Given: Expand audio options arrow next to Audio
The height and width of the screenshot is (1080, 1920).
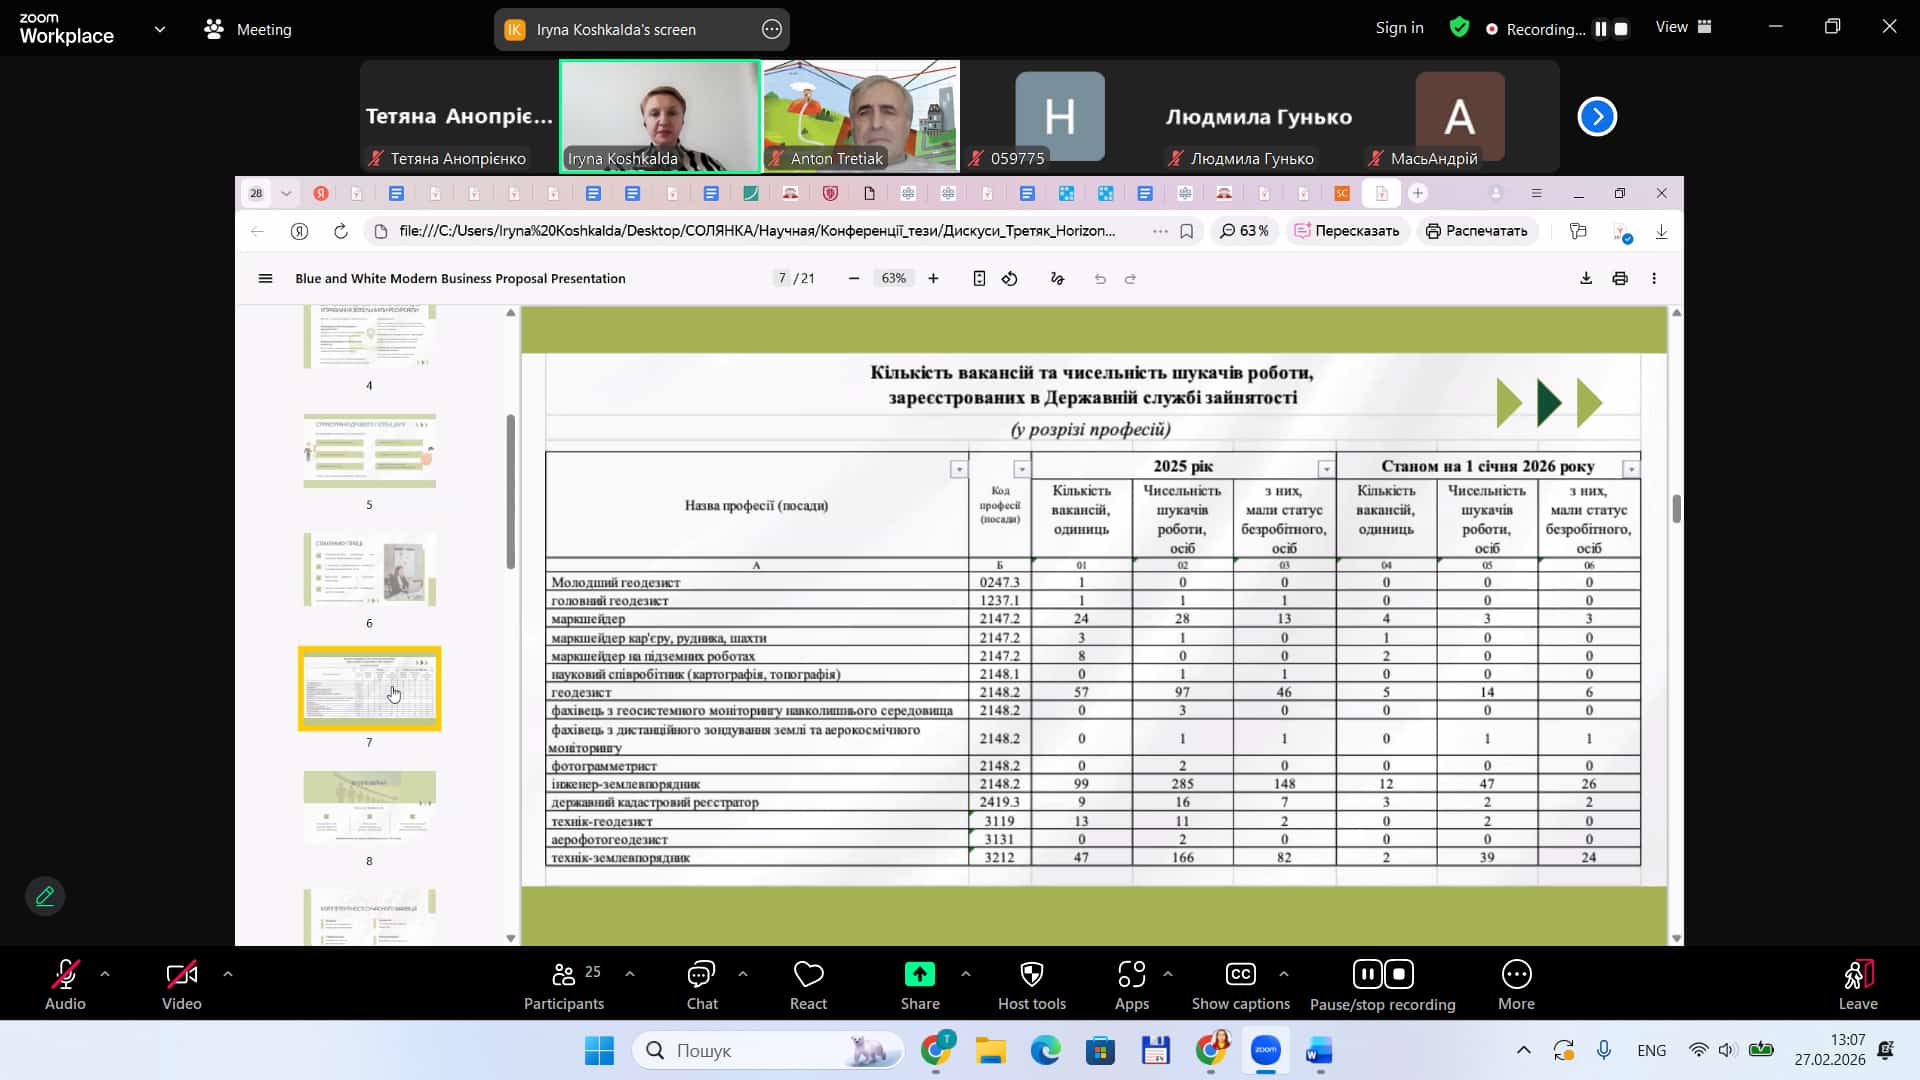Looking at the screenshot, I should [x=105, y=973].
